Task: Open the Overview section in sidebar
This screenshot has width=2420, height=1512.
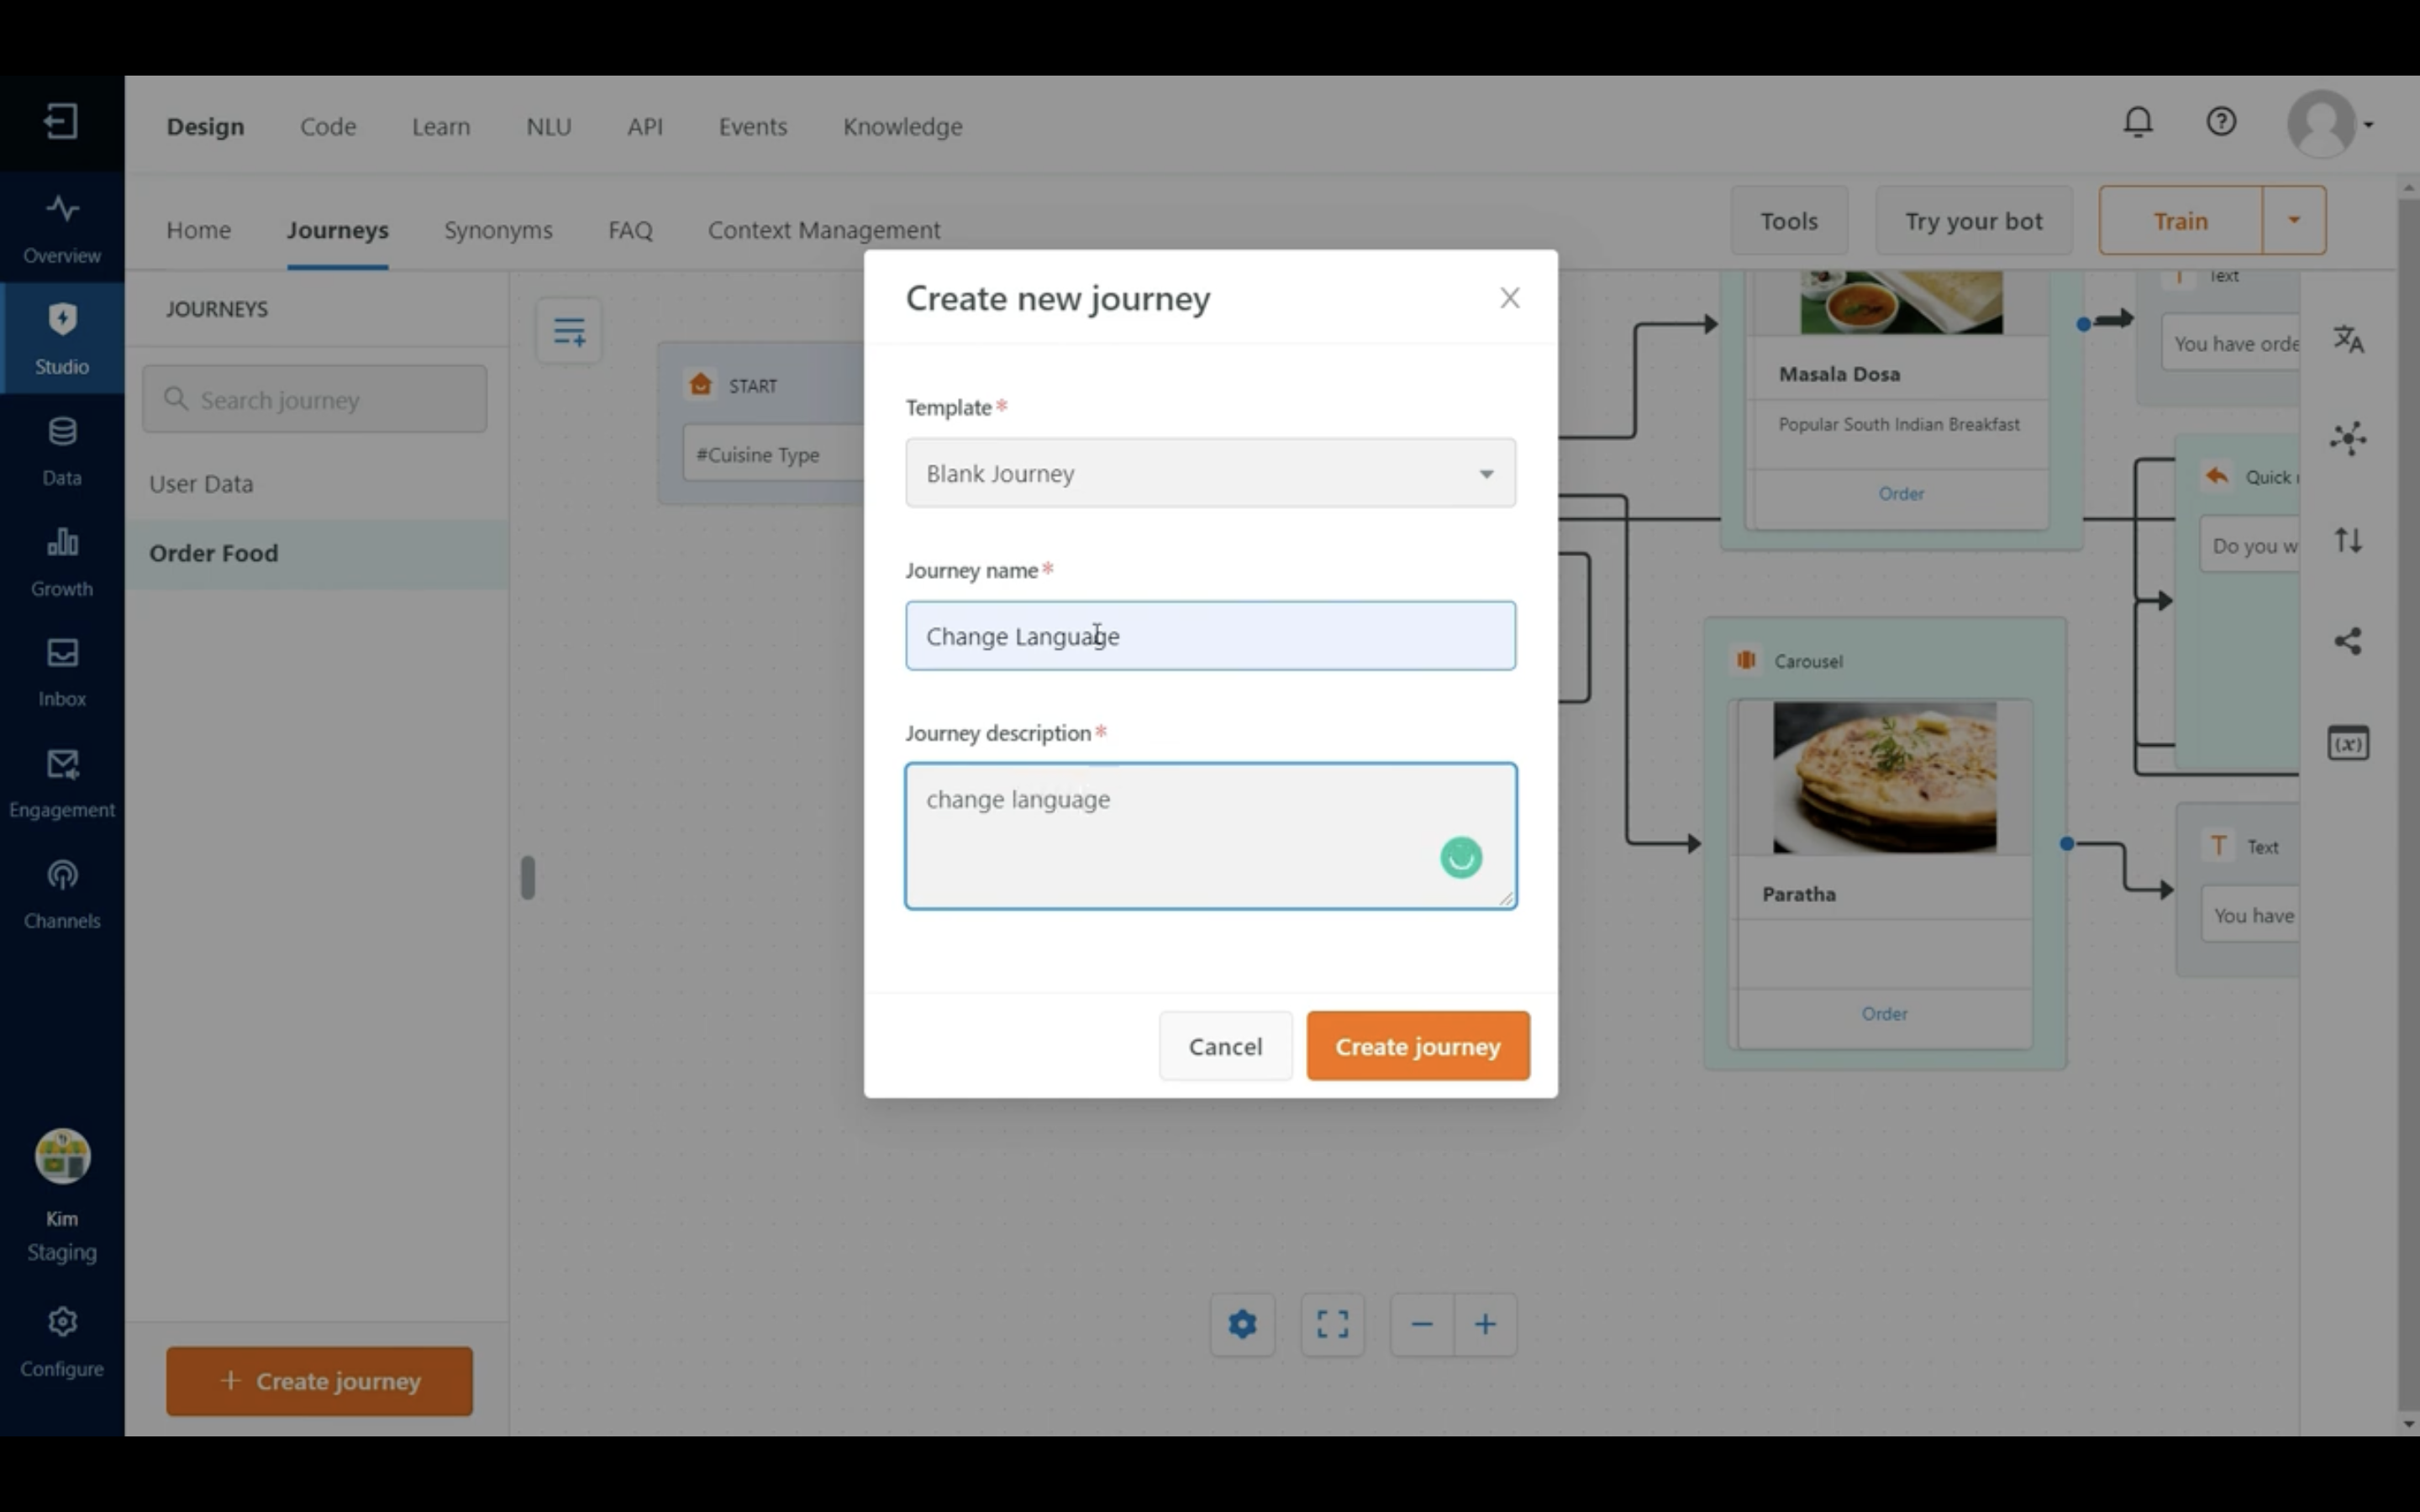Action: 62,228
